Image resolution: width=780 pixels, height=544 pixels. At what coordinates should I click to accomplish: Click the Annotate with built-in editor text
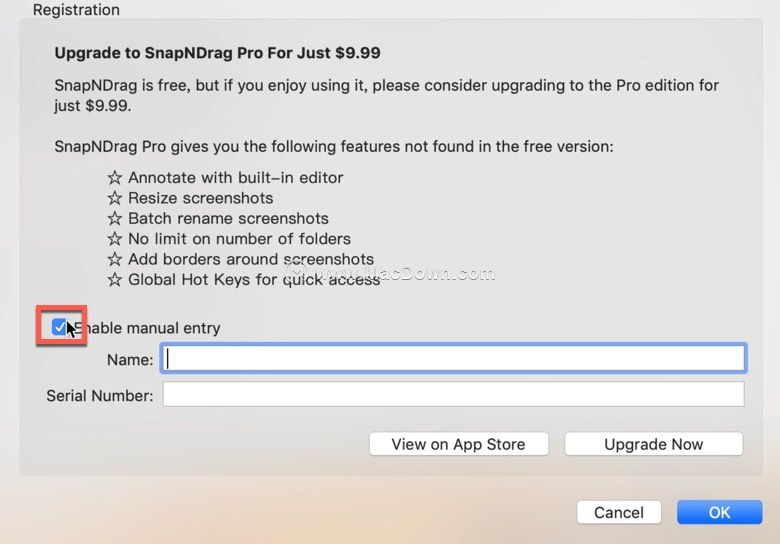coord(236,178)
